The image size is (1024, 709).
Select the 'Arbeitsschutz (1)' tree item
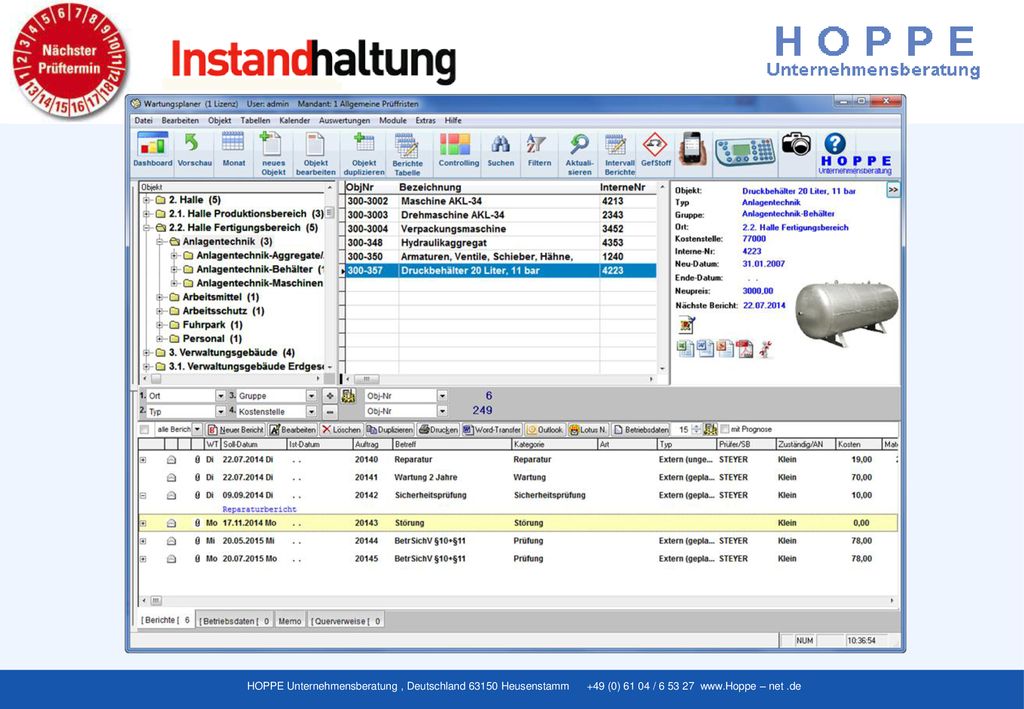[x=223, y=311]
